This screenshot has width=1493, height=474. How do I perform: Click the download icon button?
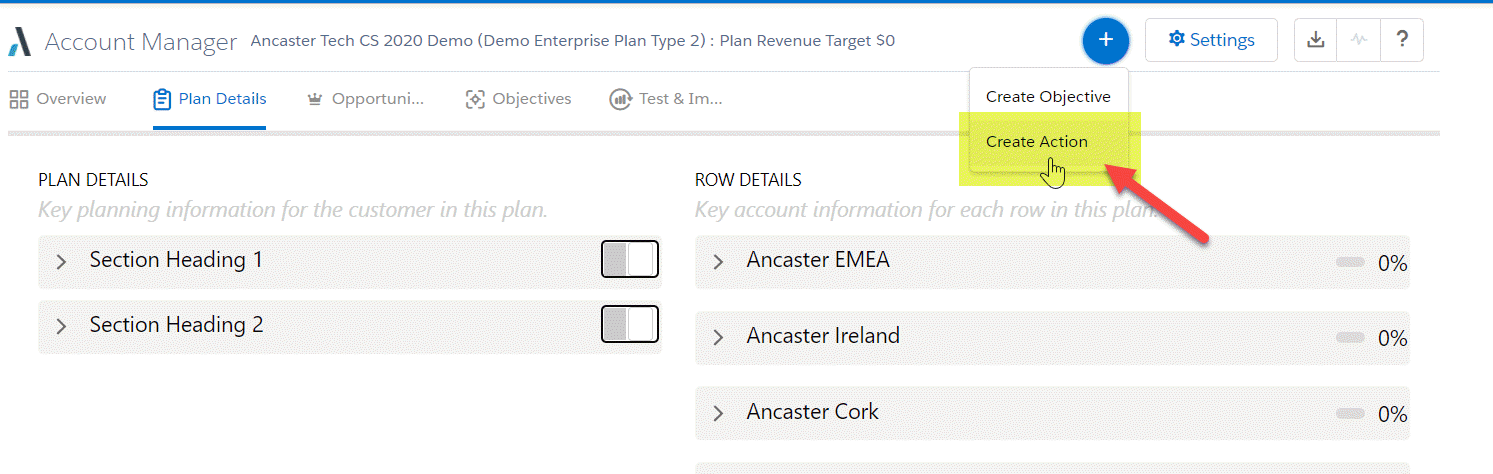[x=1316, y=40]
